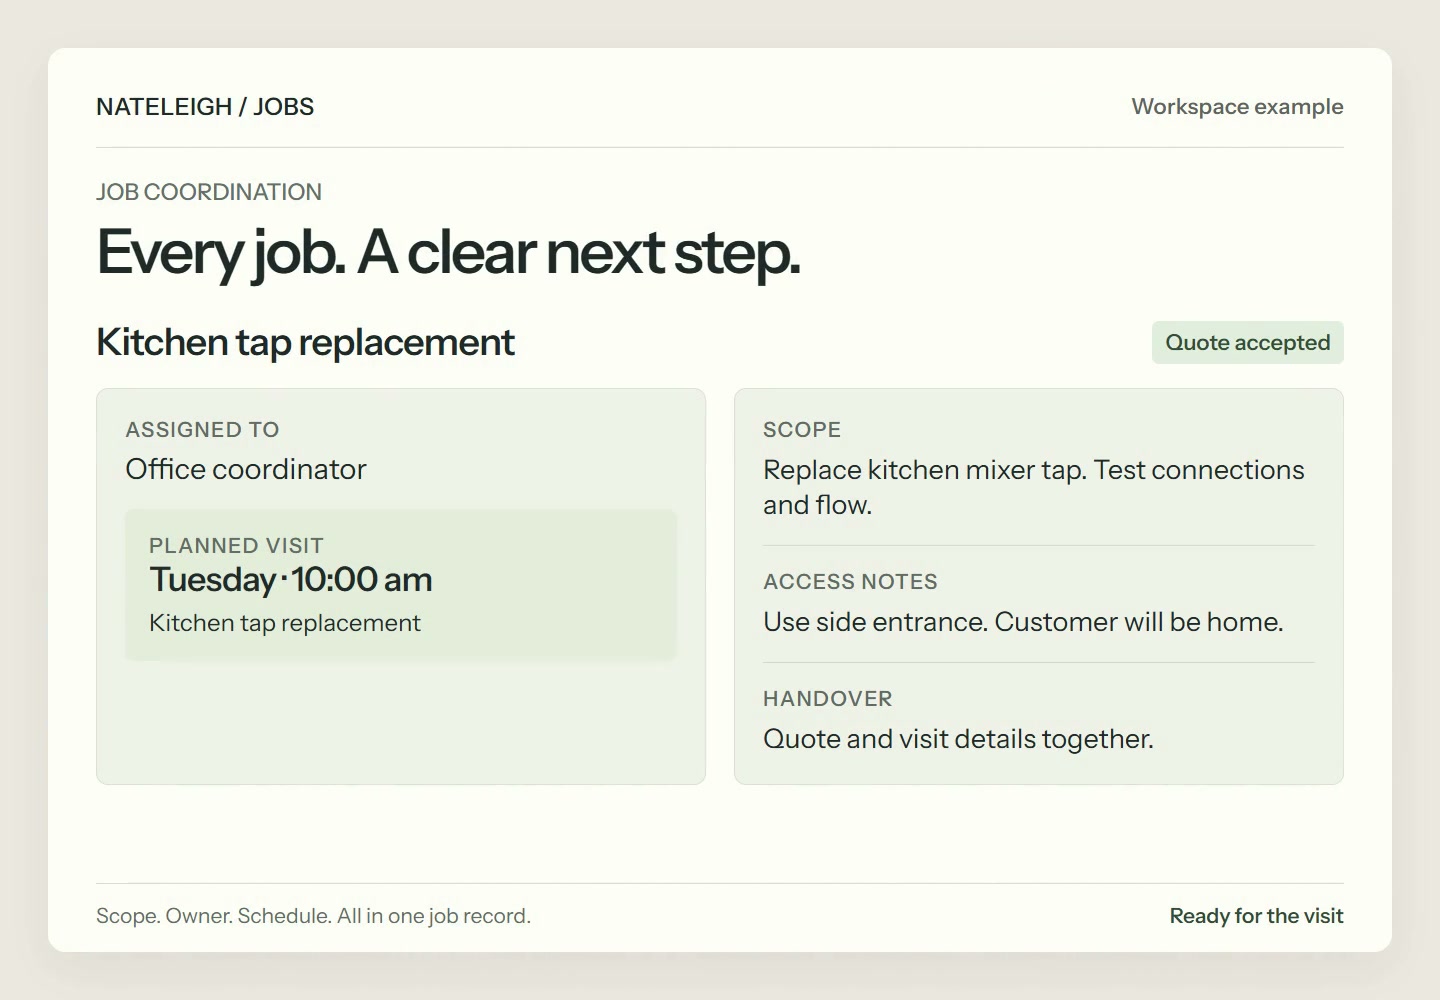Click the NATELEIGH / JOBS breadcrumb
Image resolution: width=1440 pixels, height=1000 pixels.
pyautogui.click(x=205, y=107)
